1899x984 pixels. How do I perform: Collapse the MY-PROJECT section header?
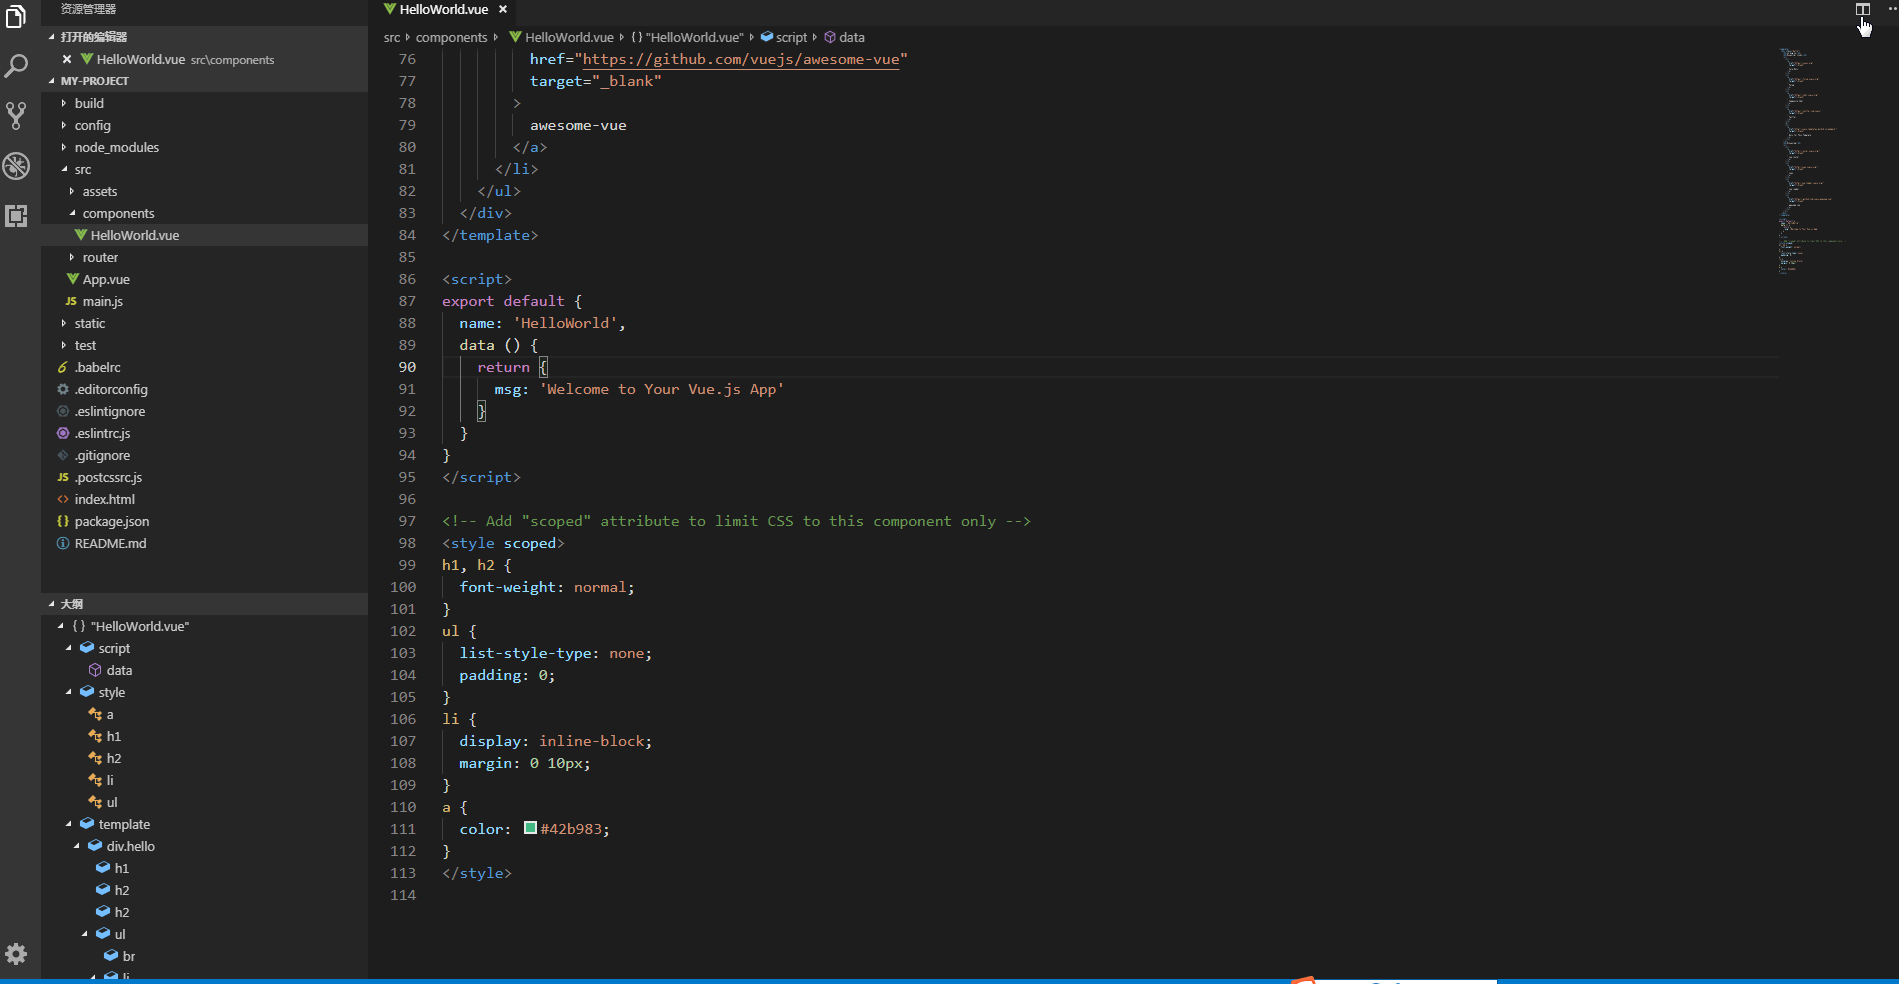(x=204, y=81)
